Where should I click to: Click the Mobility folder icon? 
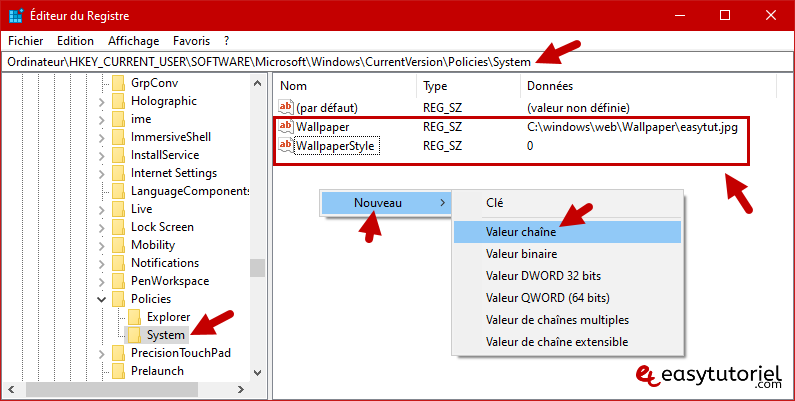(118, 245)
